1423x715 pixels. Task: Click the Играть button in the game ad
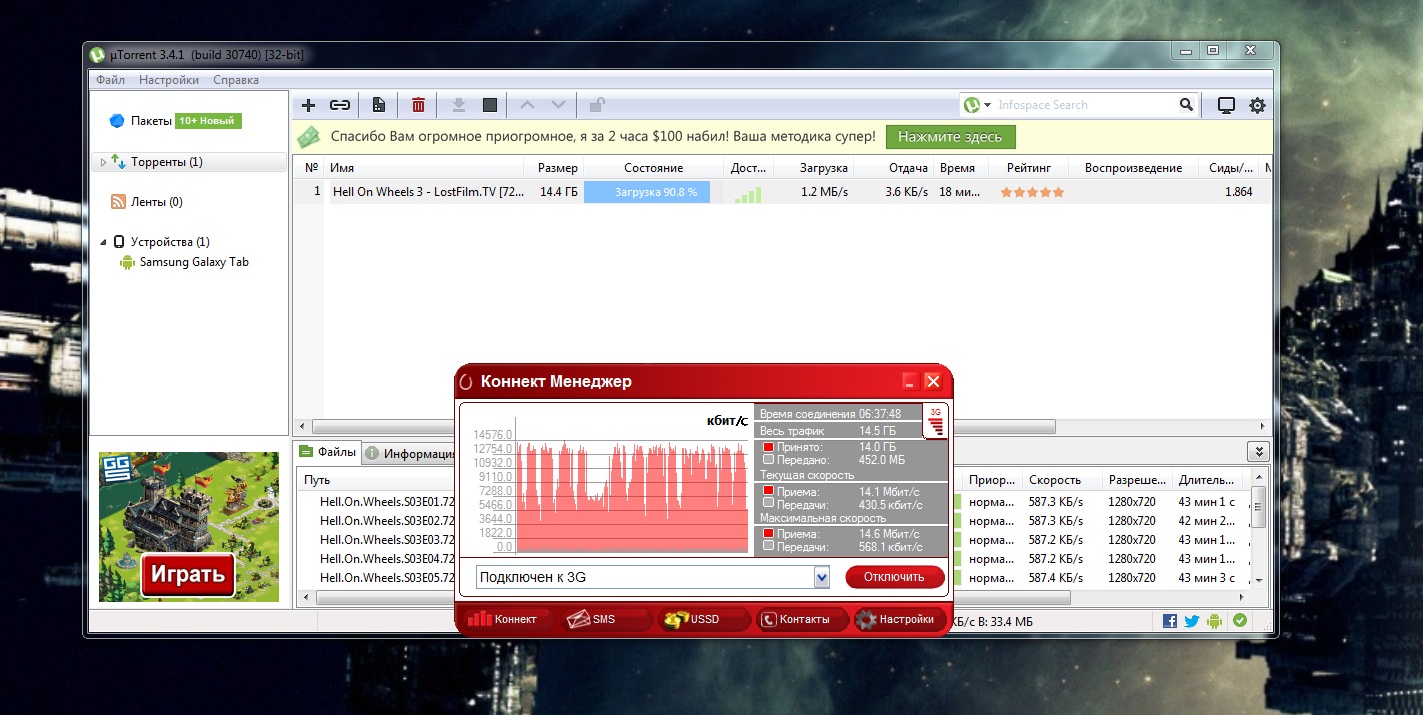tap(188, 575)
